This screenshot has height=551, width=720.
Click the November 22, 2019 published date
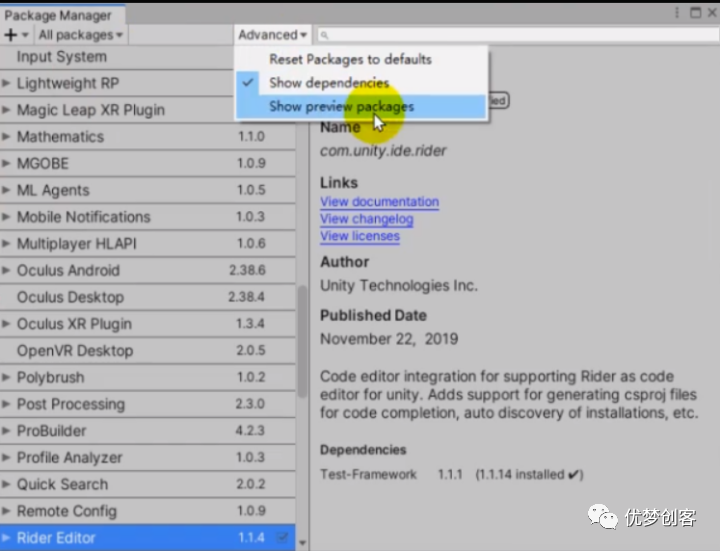pyautogui.click(x=389, y=339)
